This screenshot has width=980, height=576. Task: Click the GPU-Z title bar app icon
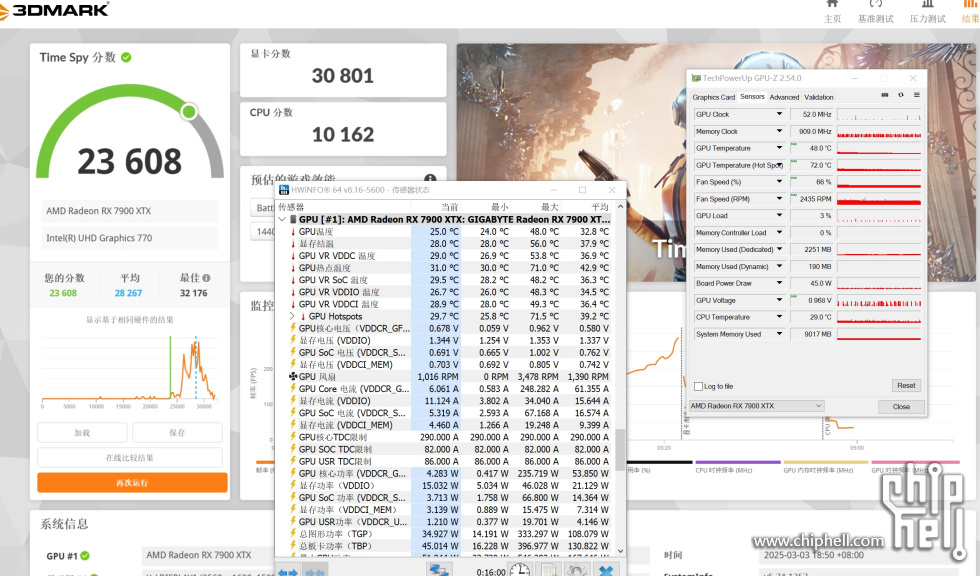click(696, 78)
